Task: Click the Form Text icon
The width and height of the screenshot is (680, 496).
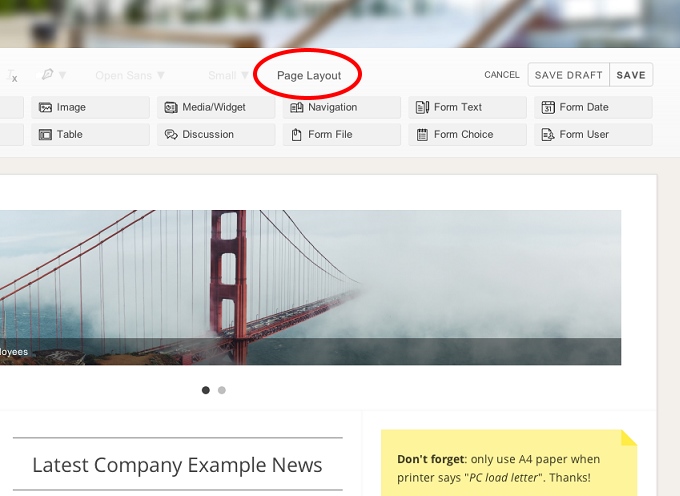Action: [422, 108]
